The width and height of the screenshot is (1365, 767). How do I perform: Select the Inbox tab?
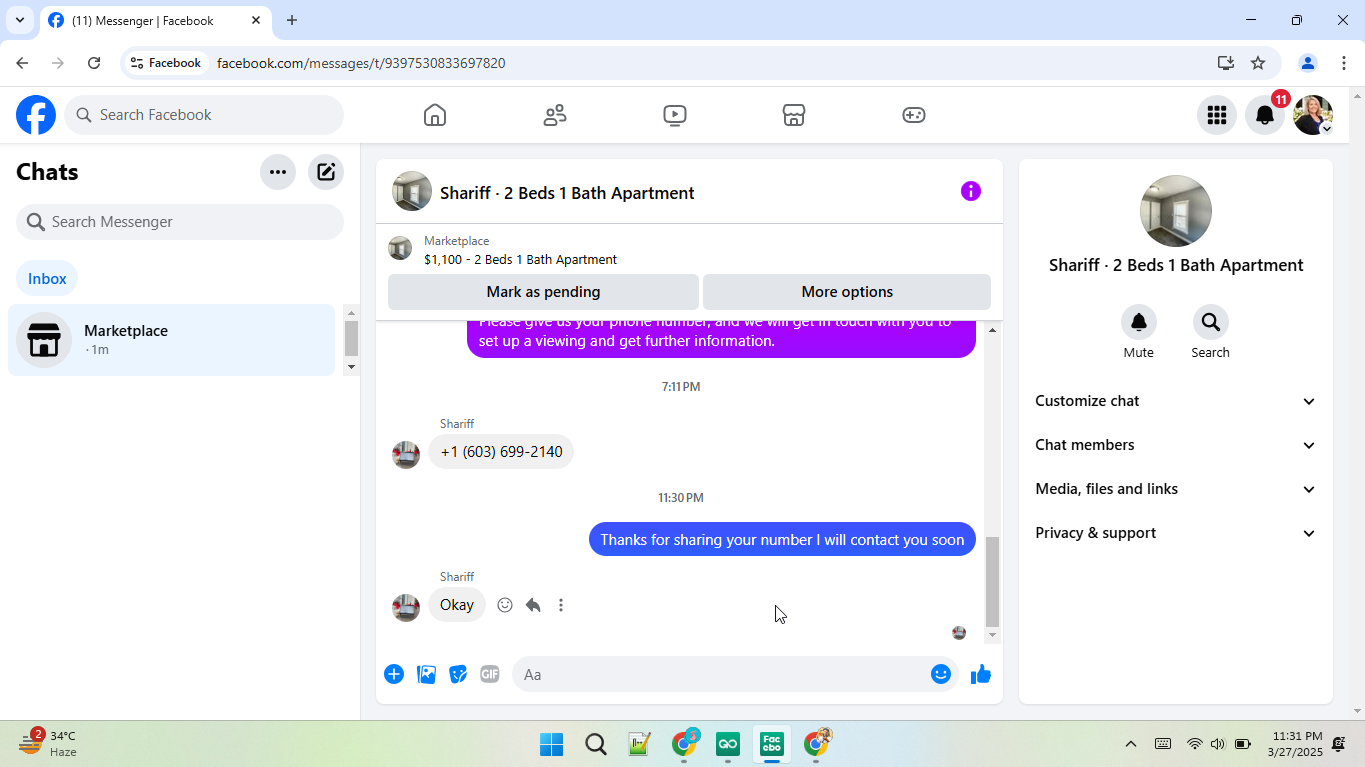47,279
